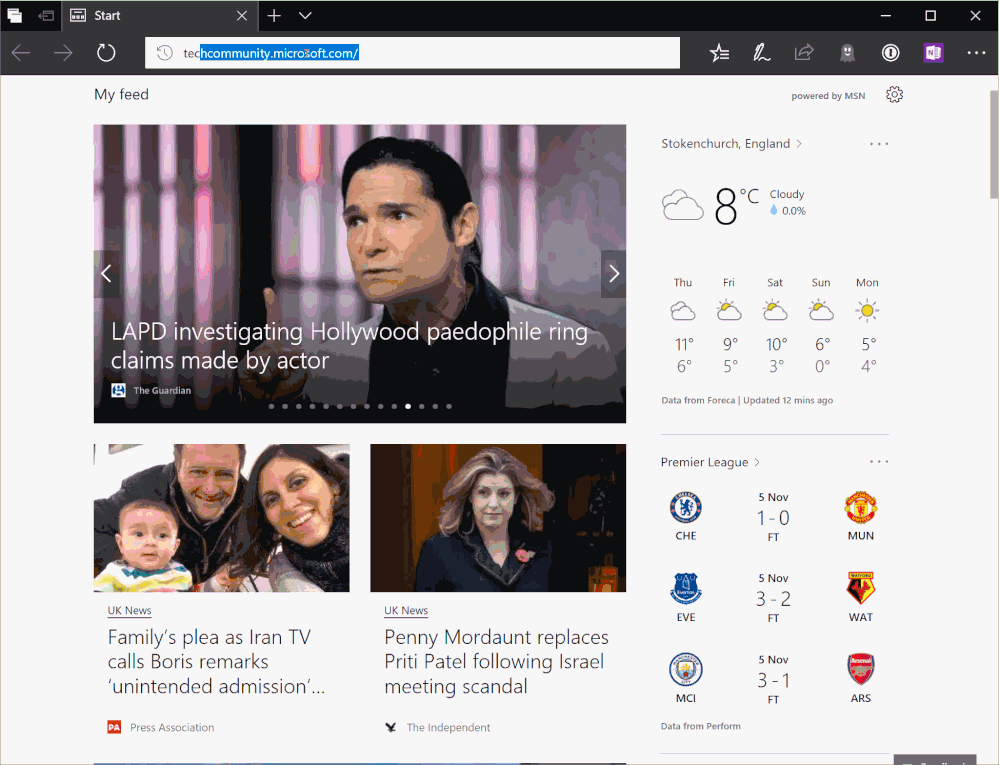The width and height of the screenshot is (999, 765).
Task: Click the powered by MSN text
Action: [x=828, y=96]
